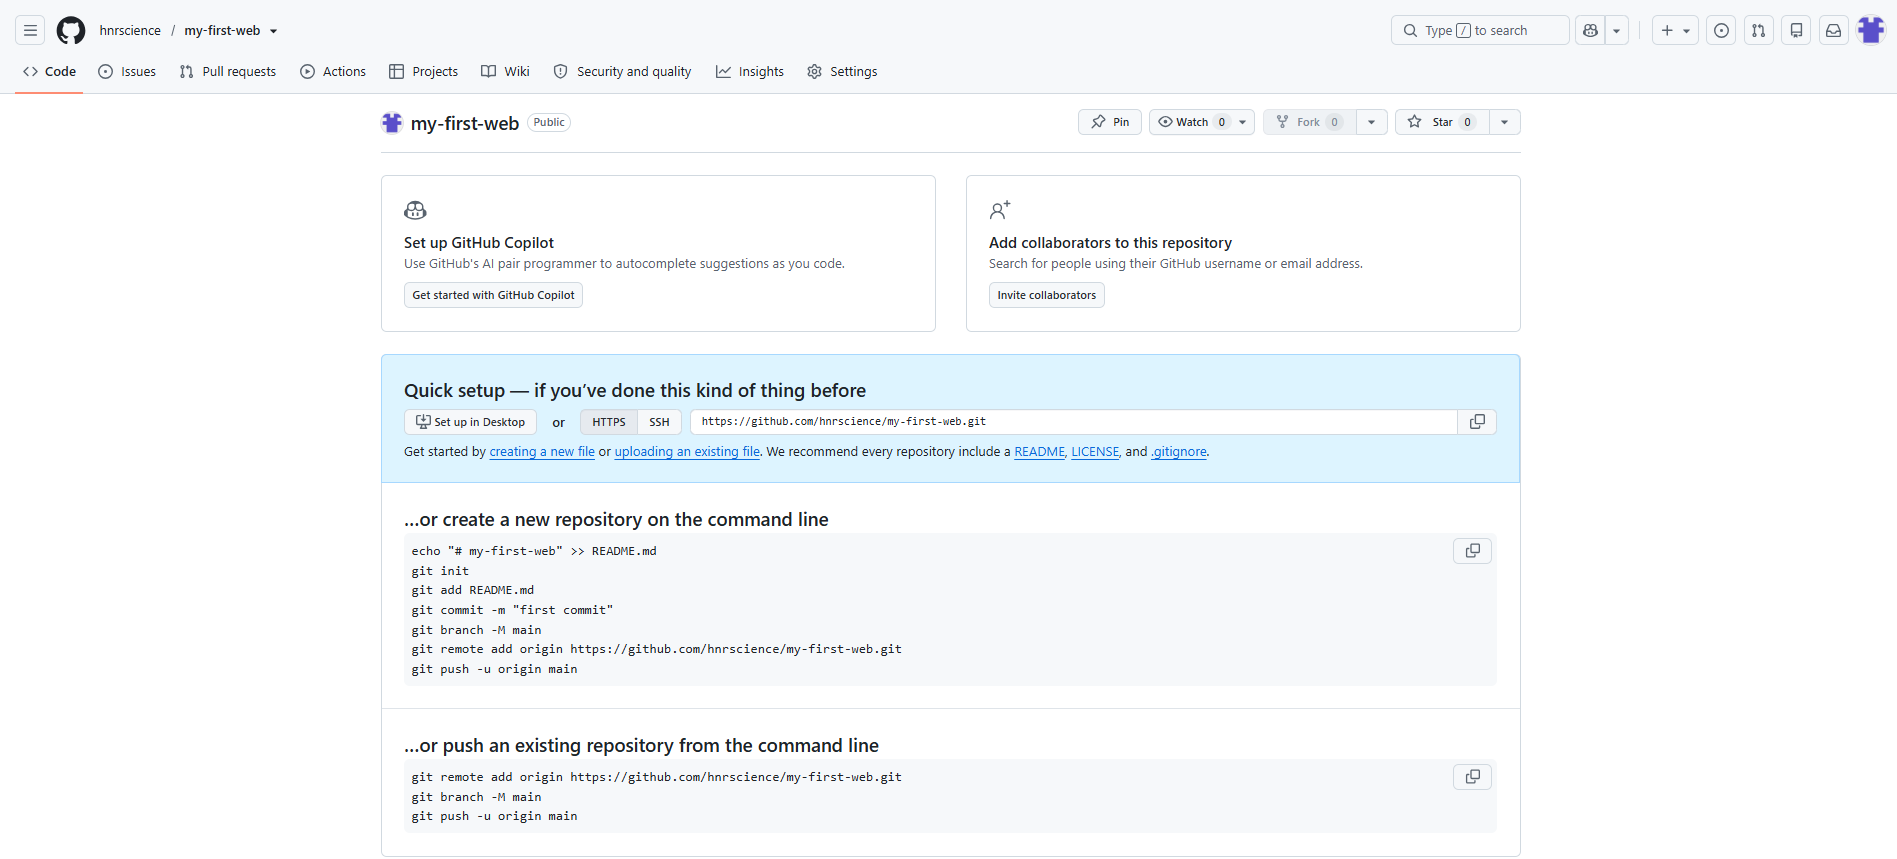Open the Watch notifications dropdown
The height and width of the screenshot is (859, 1897).
click(x=1202, y=122)
